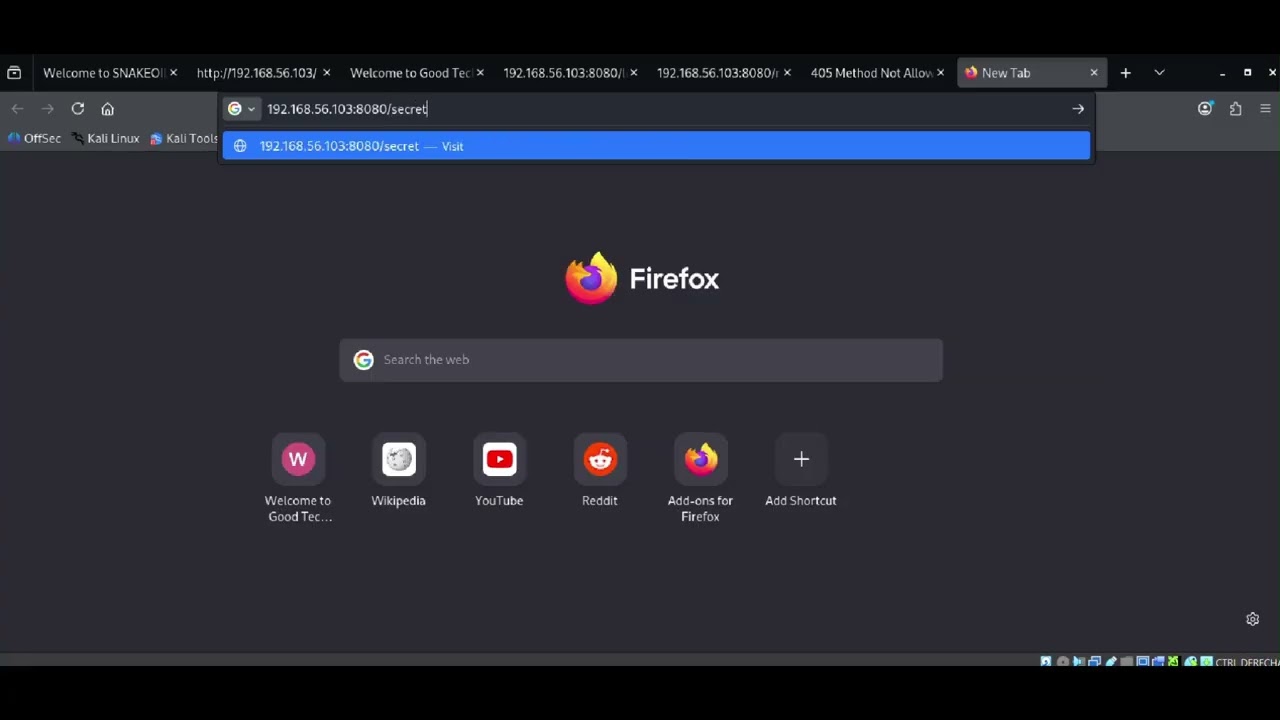Open the Firefox View tab list icon
Viewport: 1280px width, 720px height.
click(x=14, y=73)
